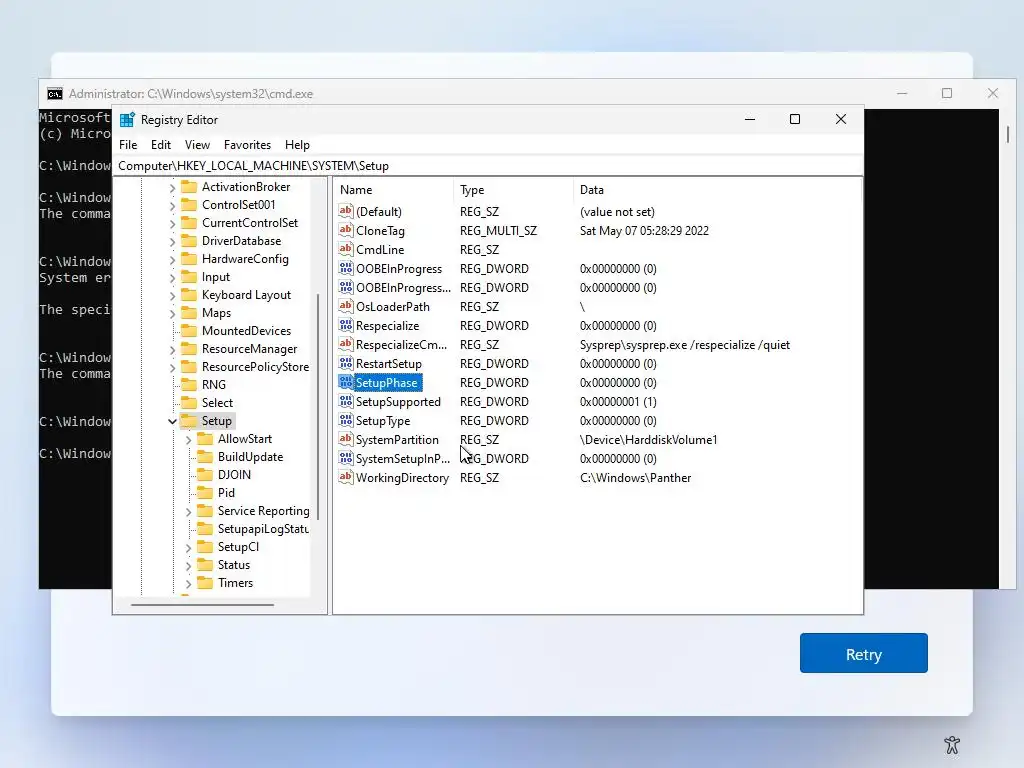1024x768 pixels.
Task: Select the Maps key in tree
Action: [216, 313]
